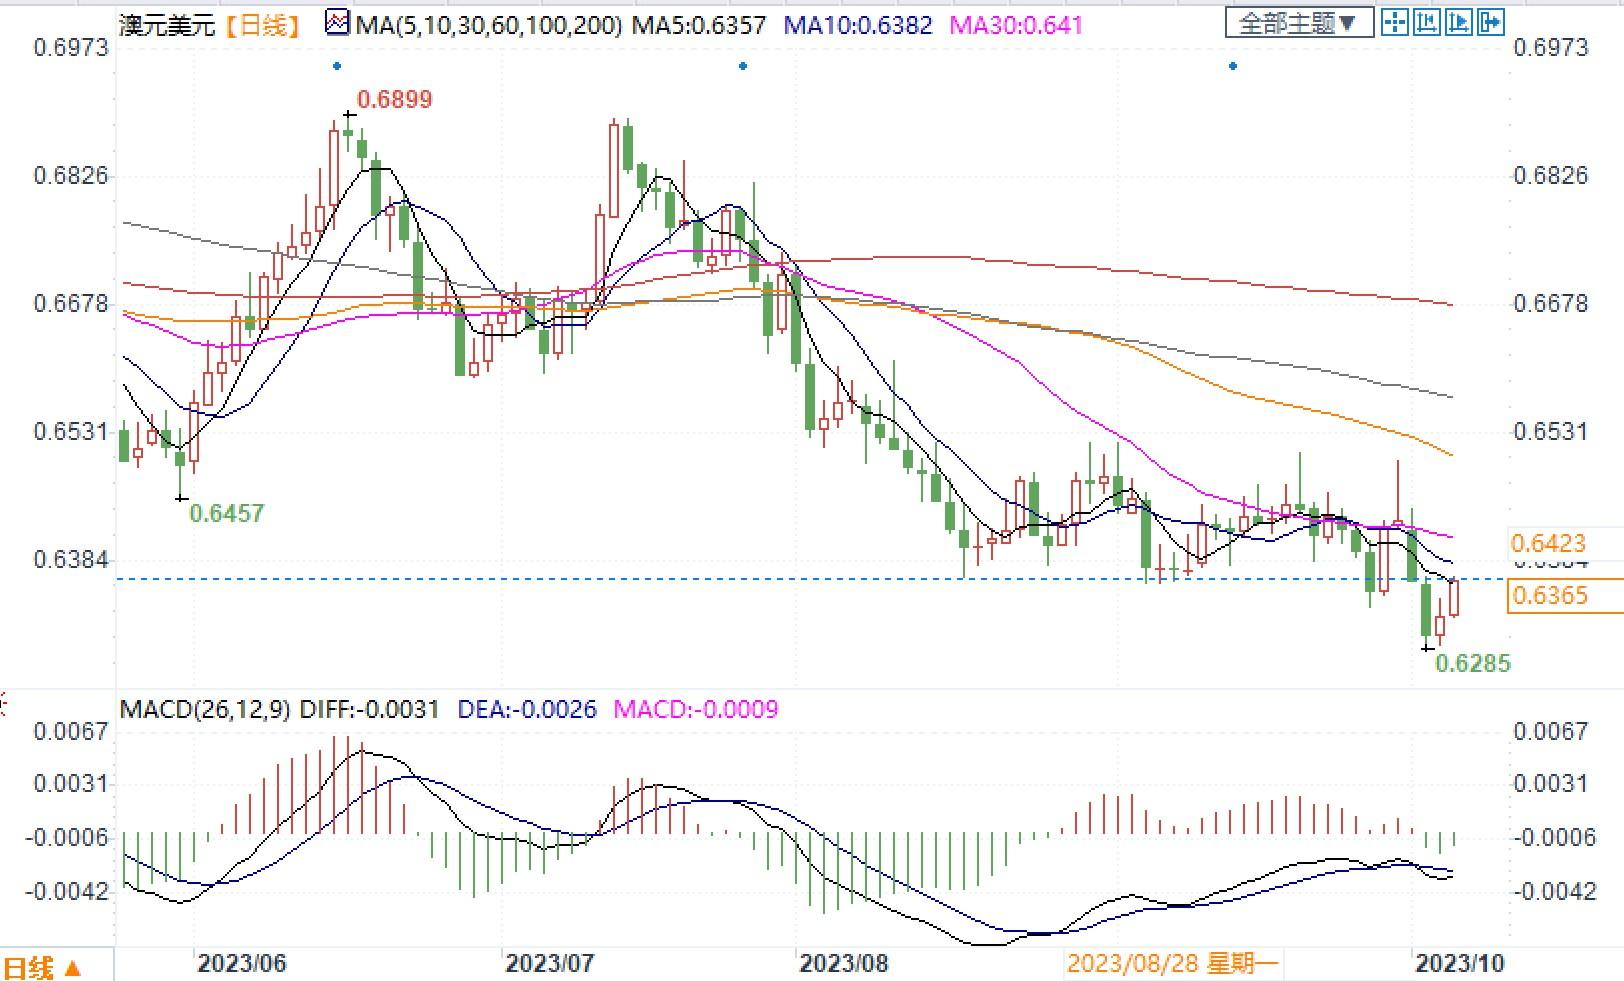Screen dimensions: 1624x981
Task: Click the 2023/08/28 星期一 date marker
Action: [x=1173, y=963]
